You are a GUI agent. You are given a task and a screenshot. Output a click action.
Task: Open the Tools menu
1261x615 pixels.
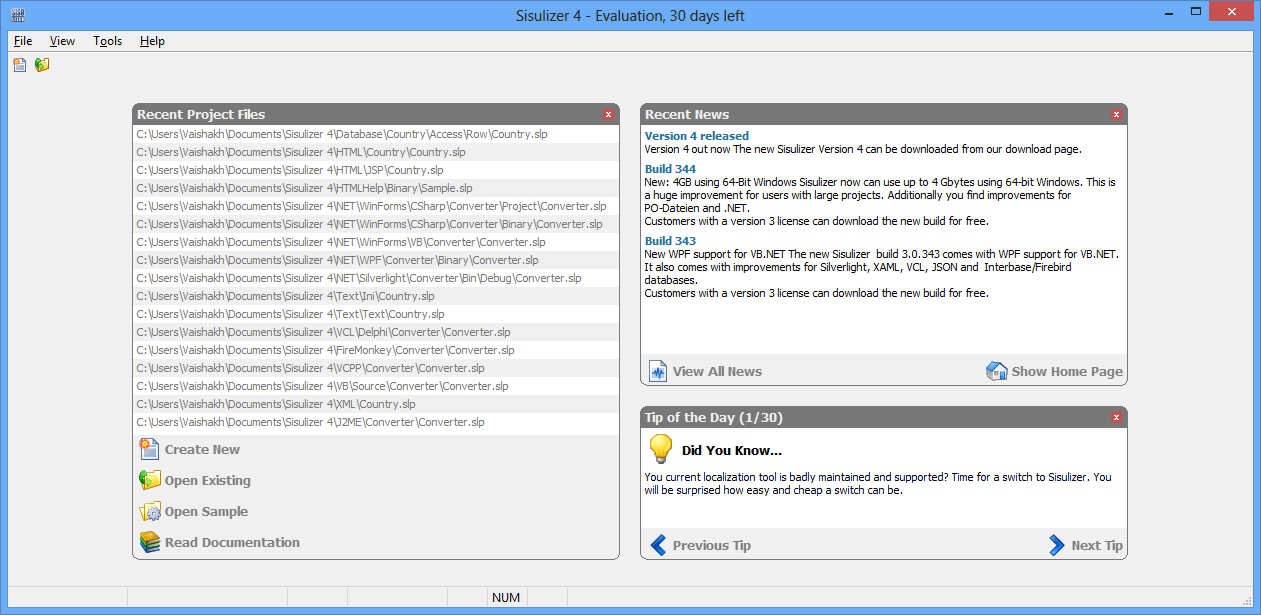107,41
